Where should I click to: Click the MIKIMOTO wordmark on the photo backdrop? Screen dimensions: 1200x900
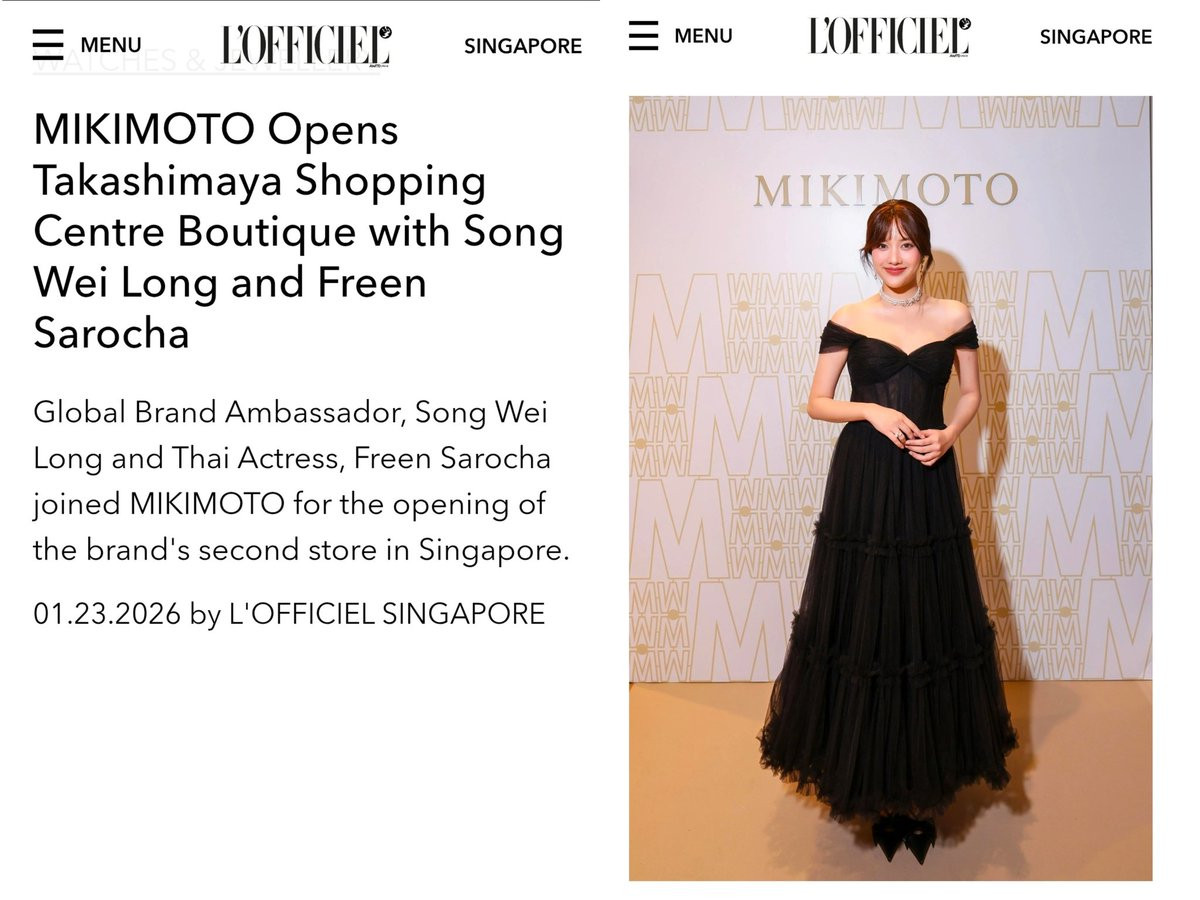[x=885, y=190]
